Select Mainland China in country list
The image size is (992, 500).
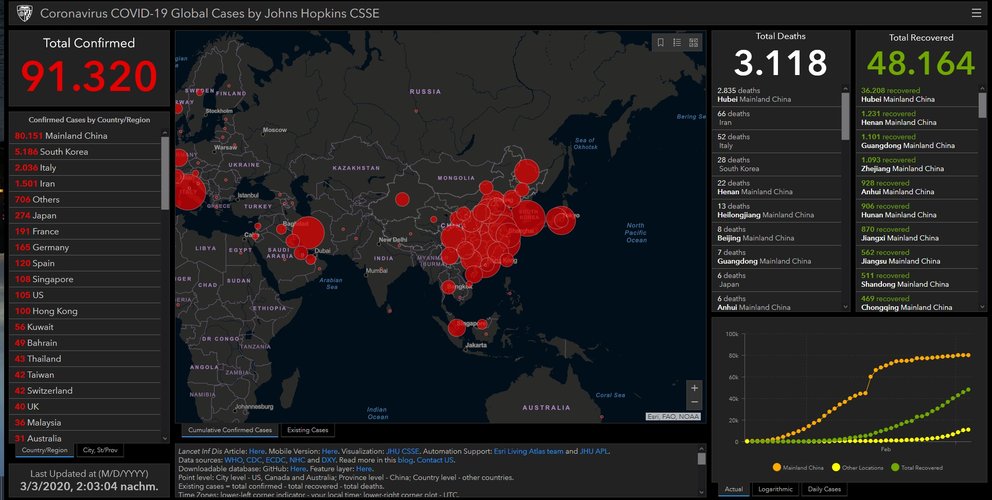(85, 135)
